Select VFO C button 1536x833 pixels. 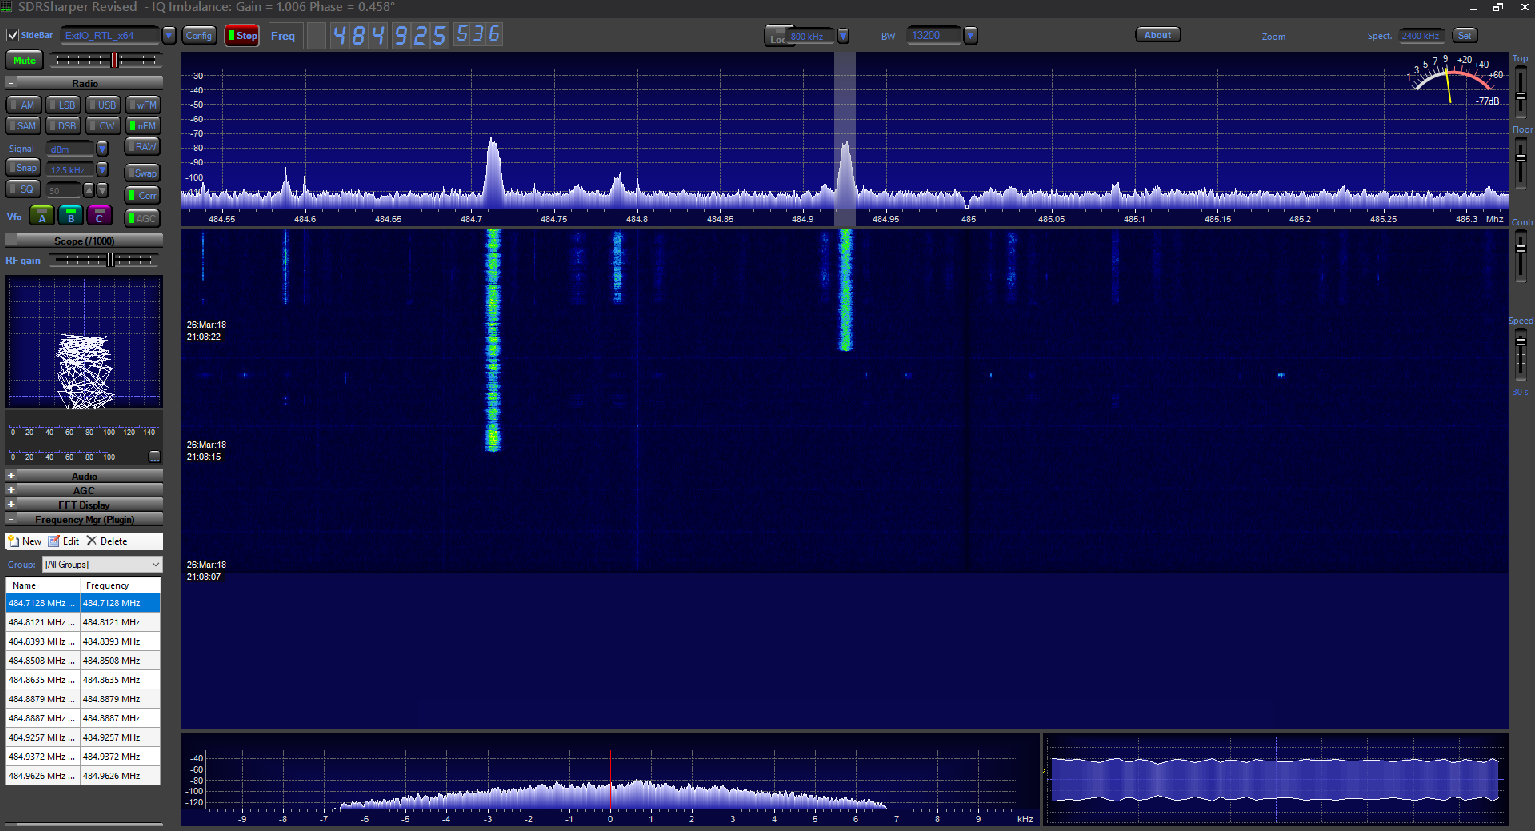point(99,216)
